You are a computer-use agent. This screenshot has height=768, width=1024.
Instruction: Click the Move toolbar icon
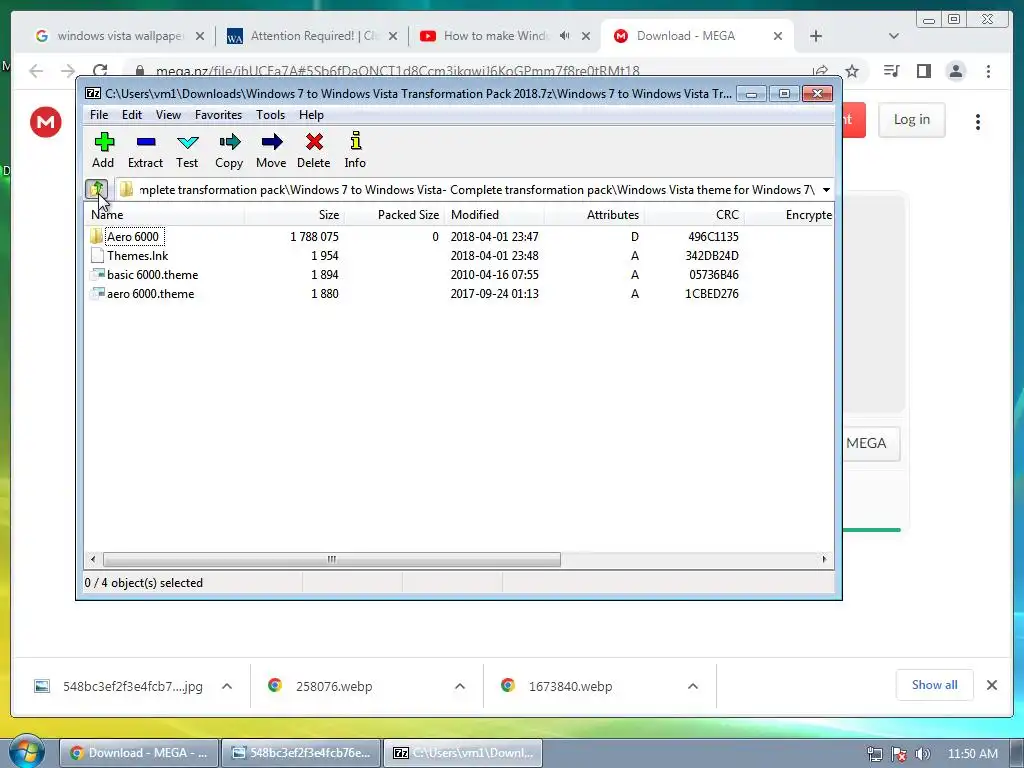pyautogui.click(x=272, y=142)
